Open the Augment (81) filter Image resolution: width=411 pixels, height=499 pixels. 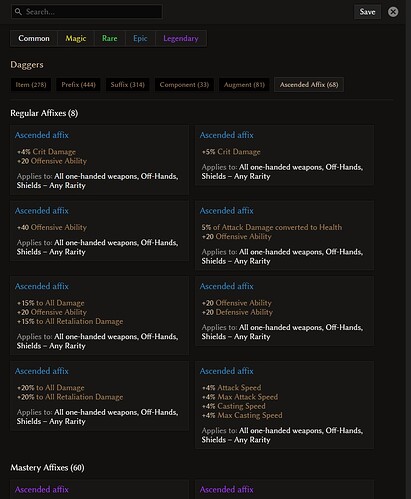tap(244, 85)
